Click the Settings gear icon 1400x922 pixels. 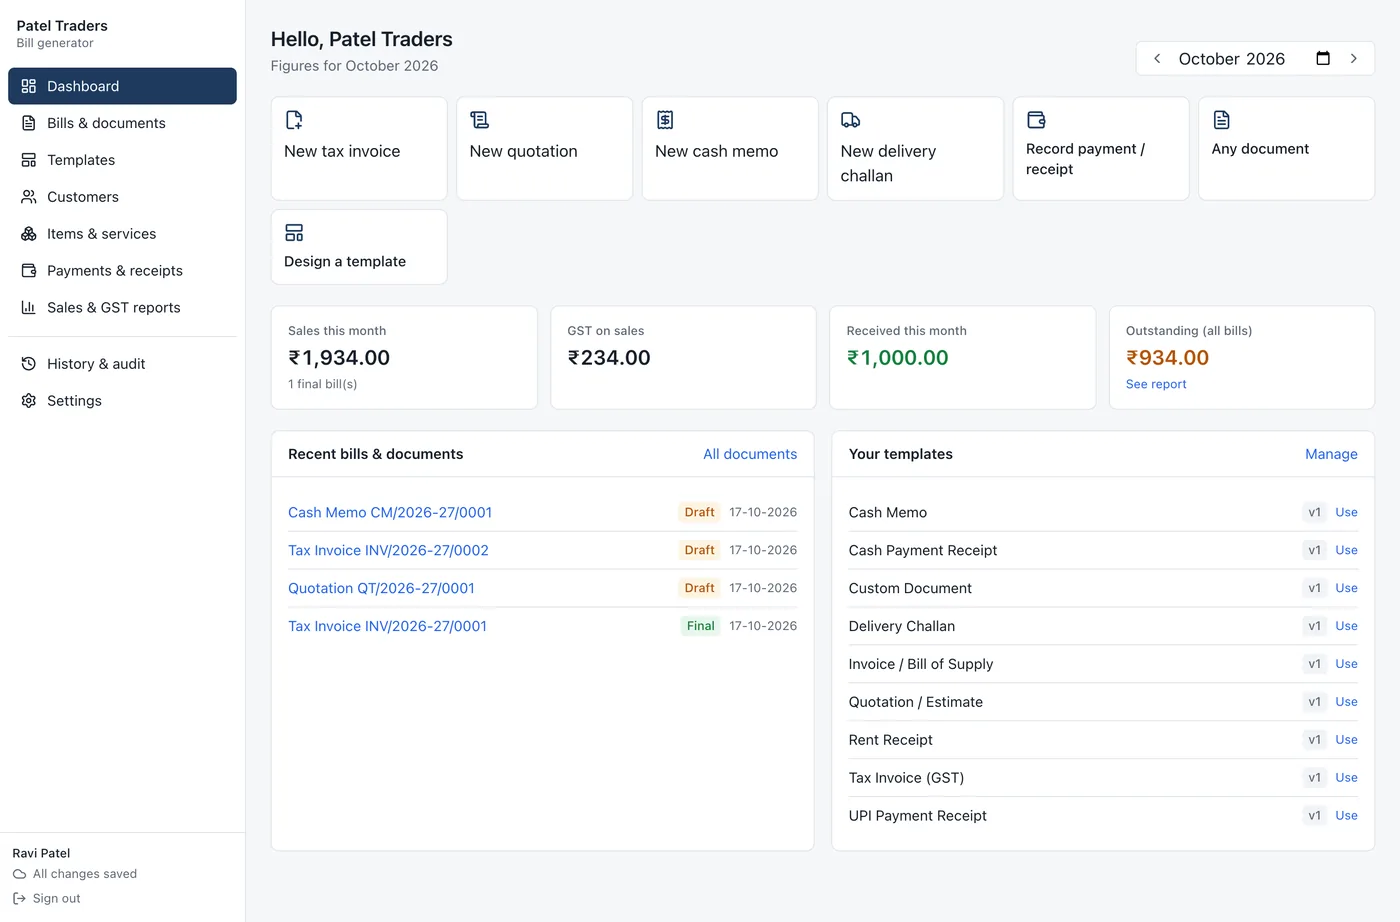coord(29,401)
